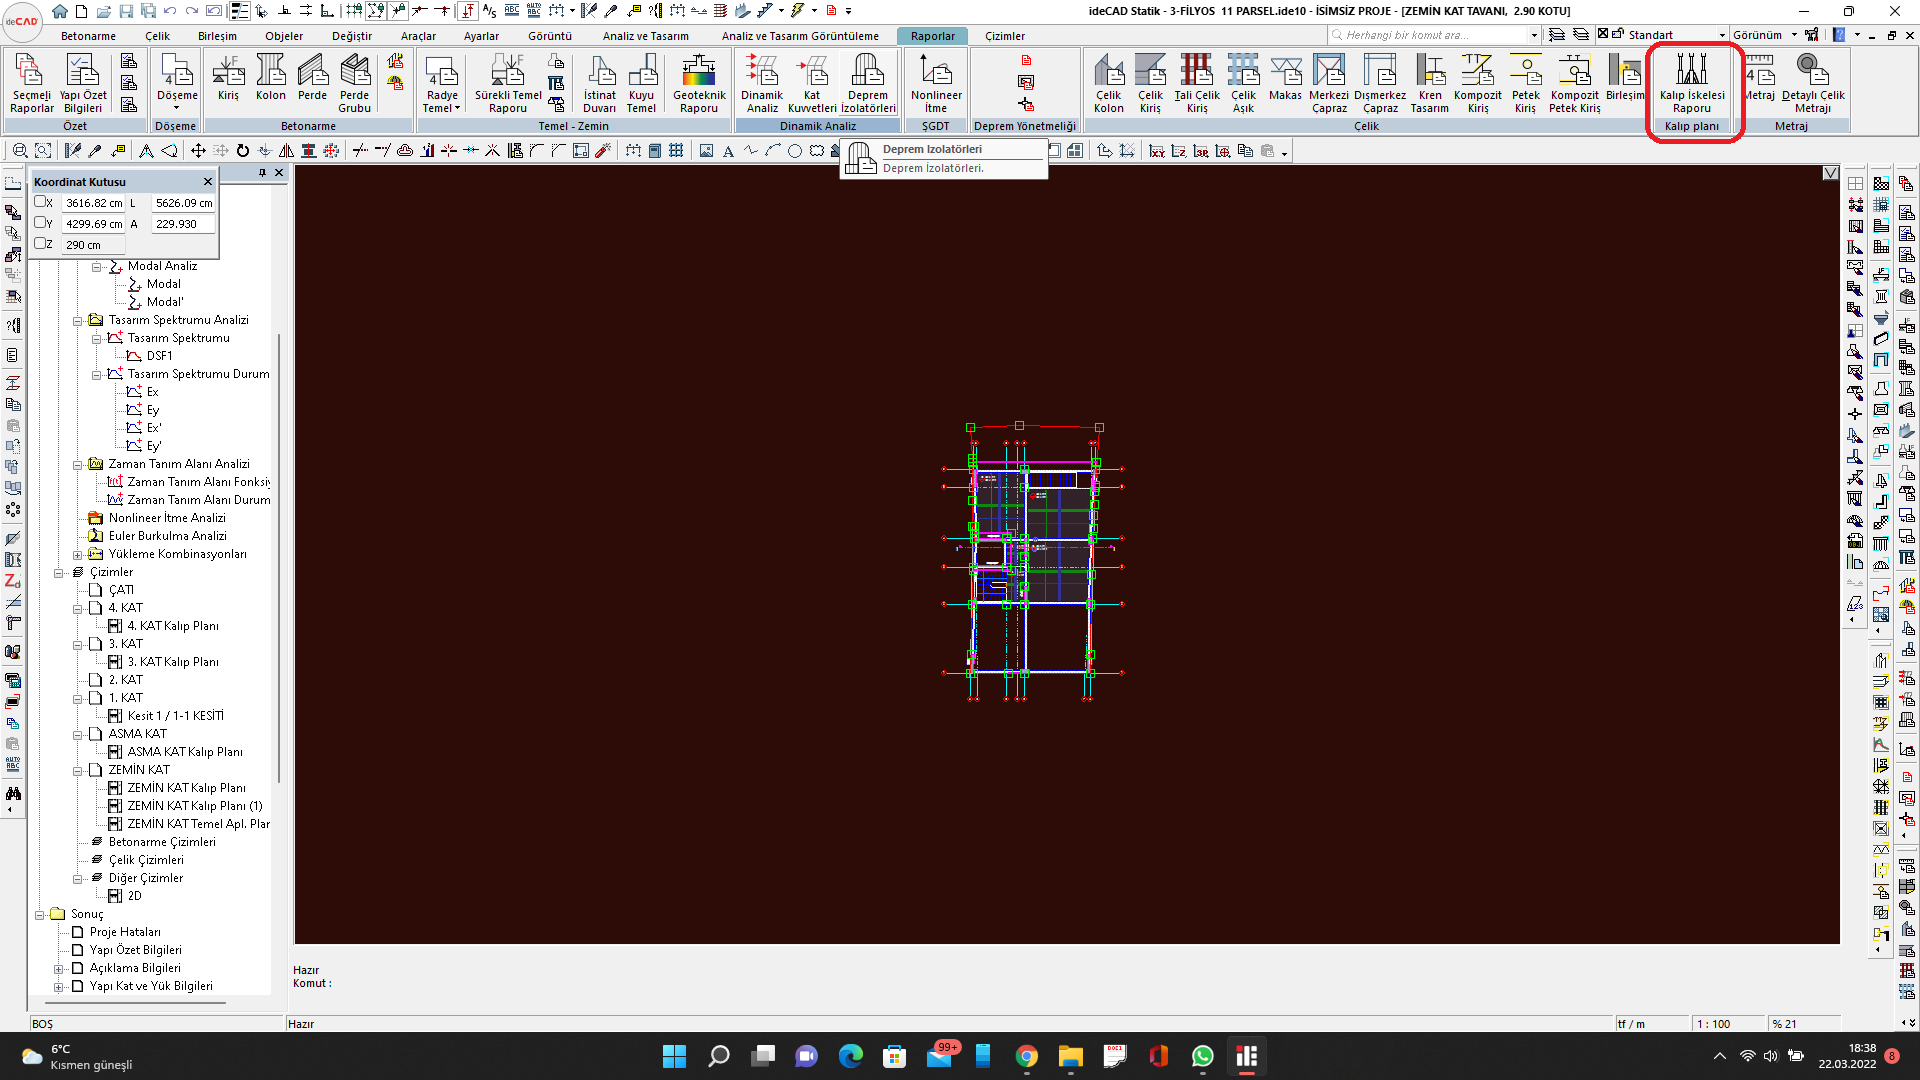Select Yapı Özet Bilgileri tree item
Viewport: 1920px width, 1080px height.
click(x=136, y=950)
